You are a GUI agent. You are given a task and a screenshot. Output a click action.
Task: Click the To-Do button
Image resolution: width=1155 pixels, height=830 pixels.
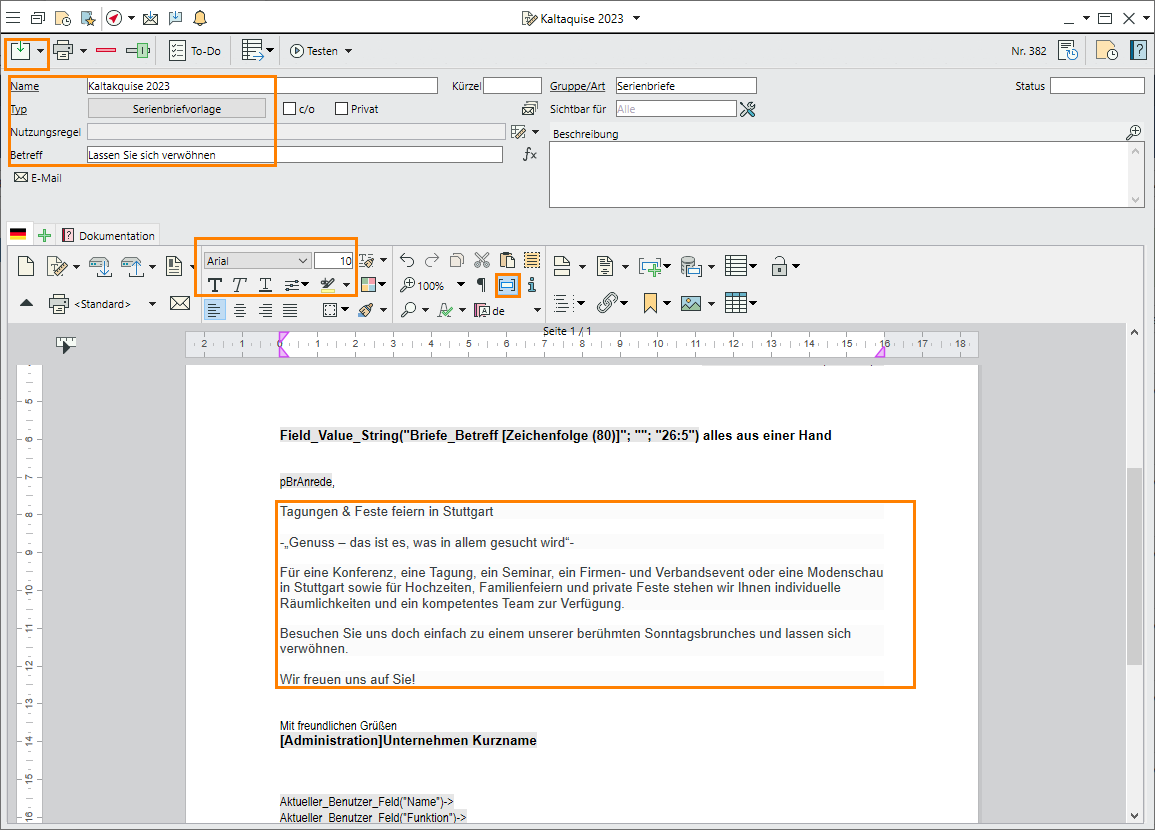coord(195,51)
